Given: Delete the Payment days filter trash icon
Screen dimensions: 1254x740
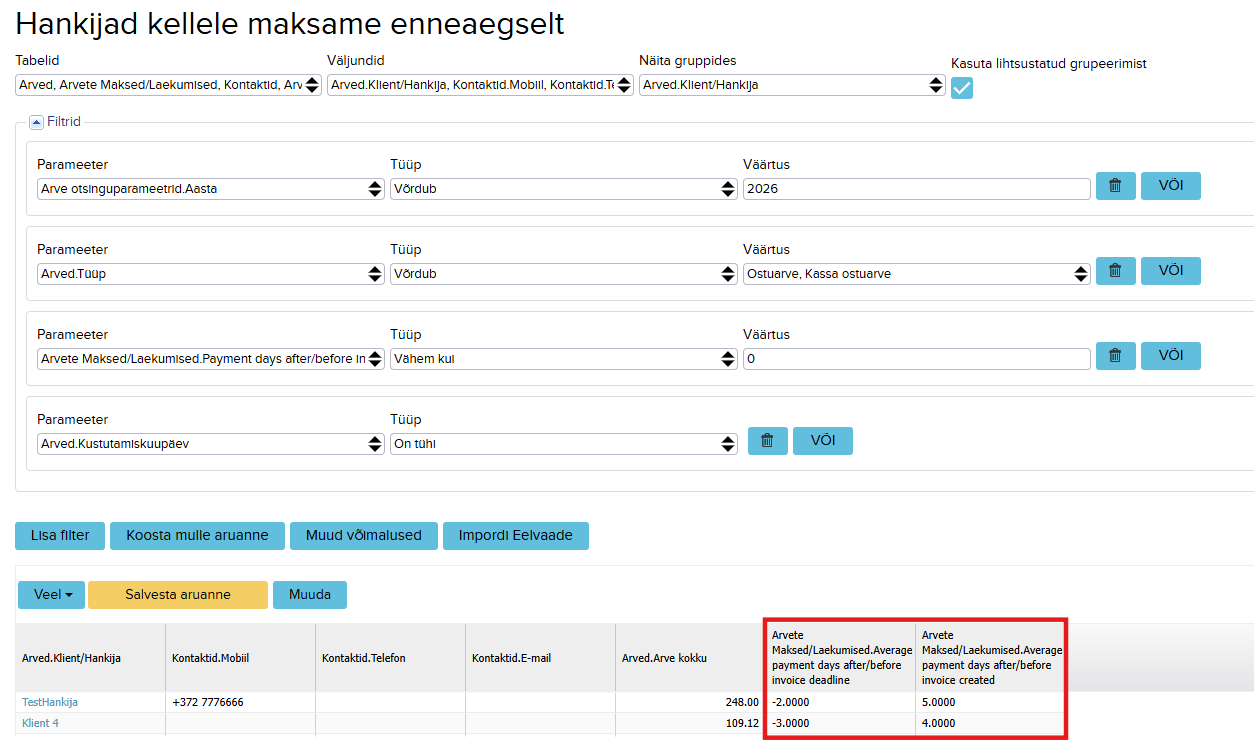Looking at the screenshot, I should point(1115,356).
